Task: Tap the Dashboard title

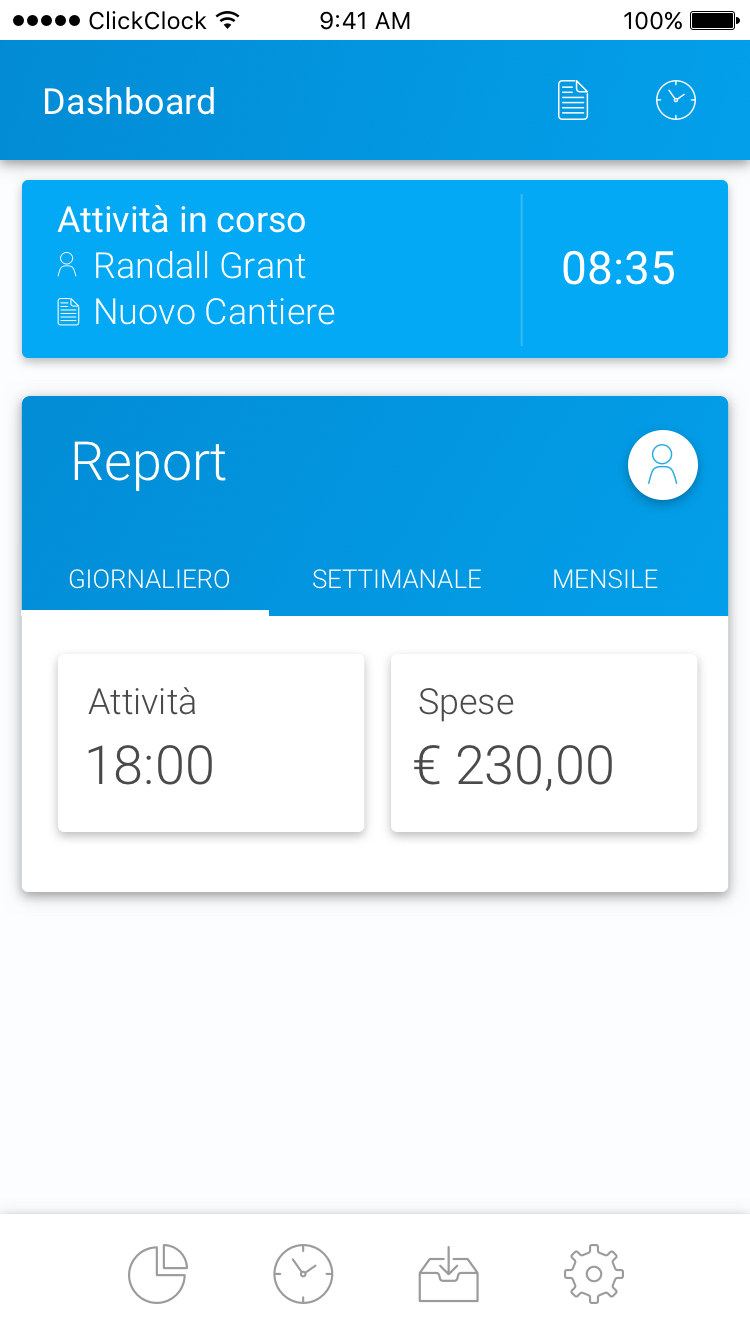Action: (129, 102)
